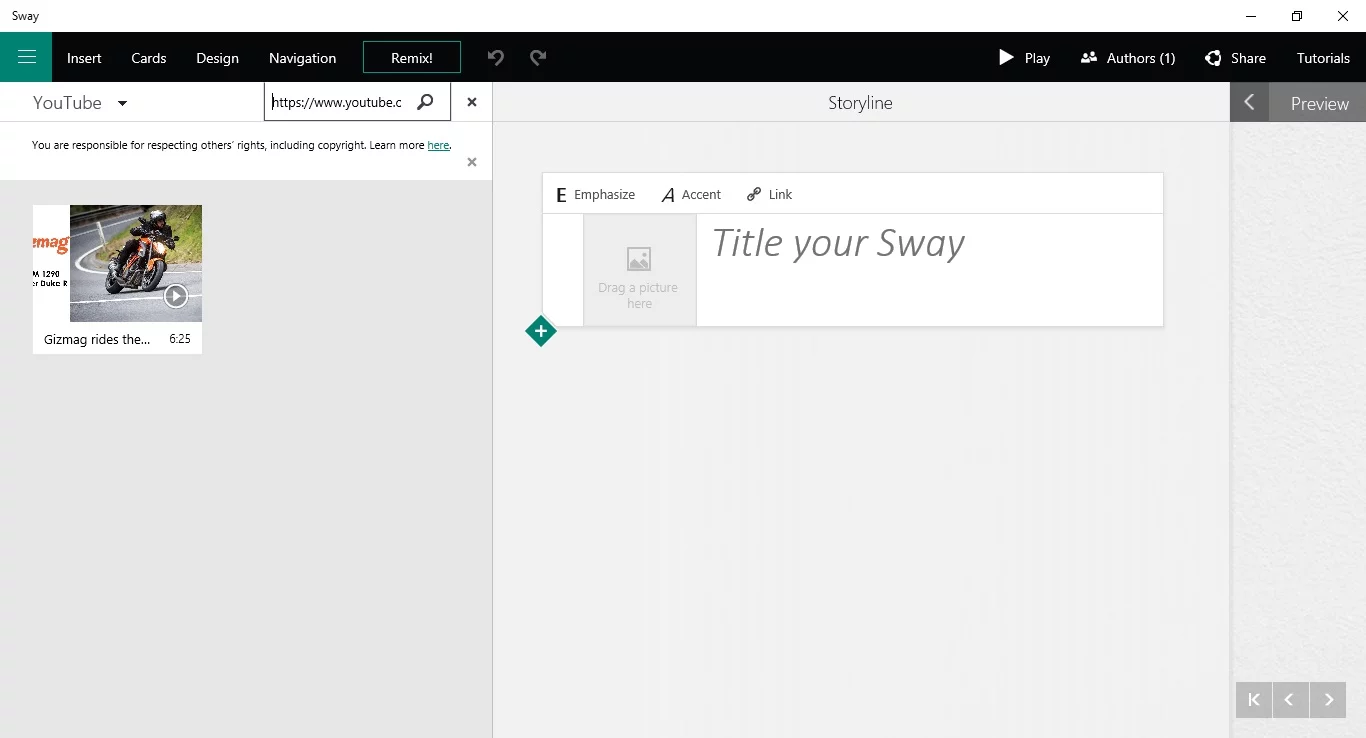Apply Accent formatting to the title

point(691,194)
